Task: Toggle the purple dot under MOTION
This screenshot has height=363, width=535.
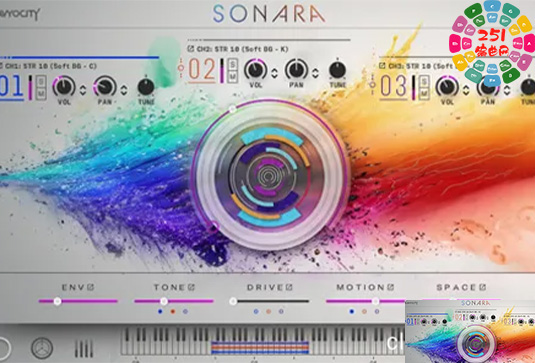Action: click(x=377, y=311)
